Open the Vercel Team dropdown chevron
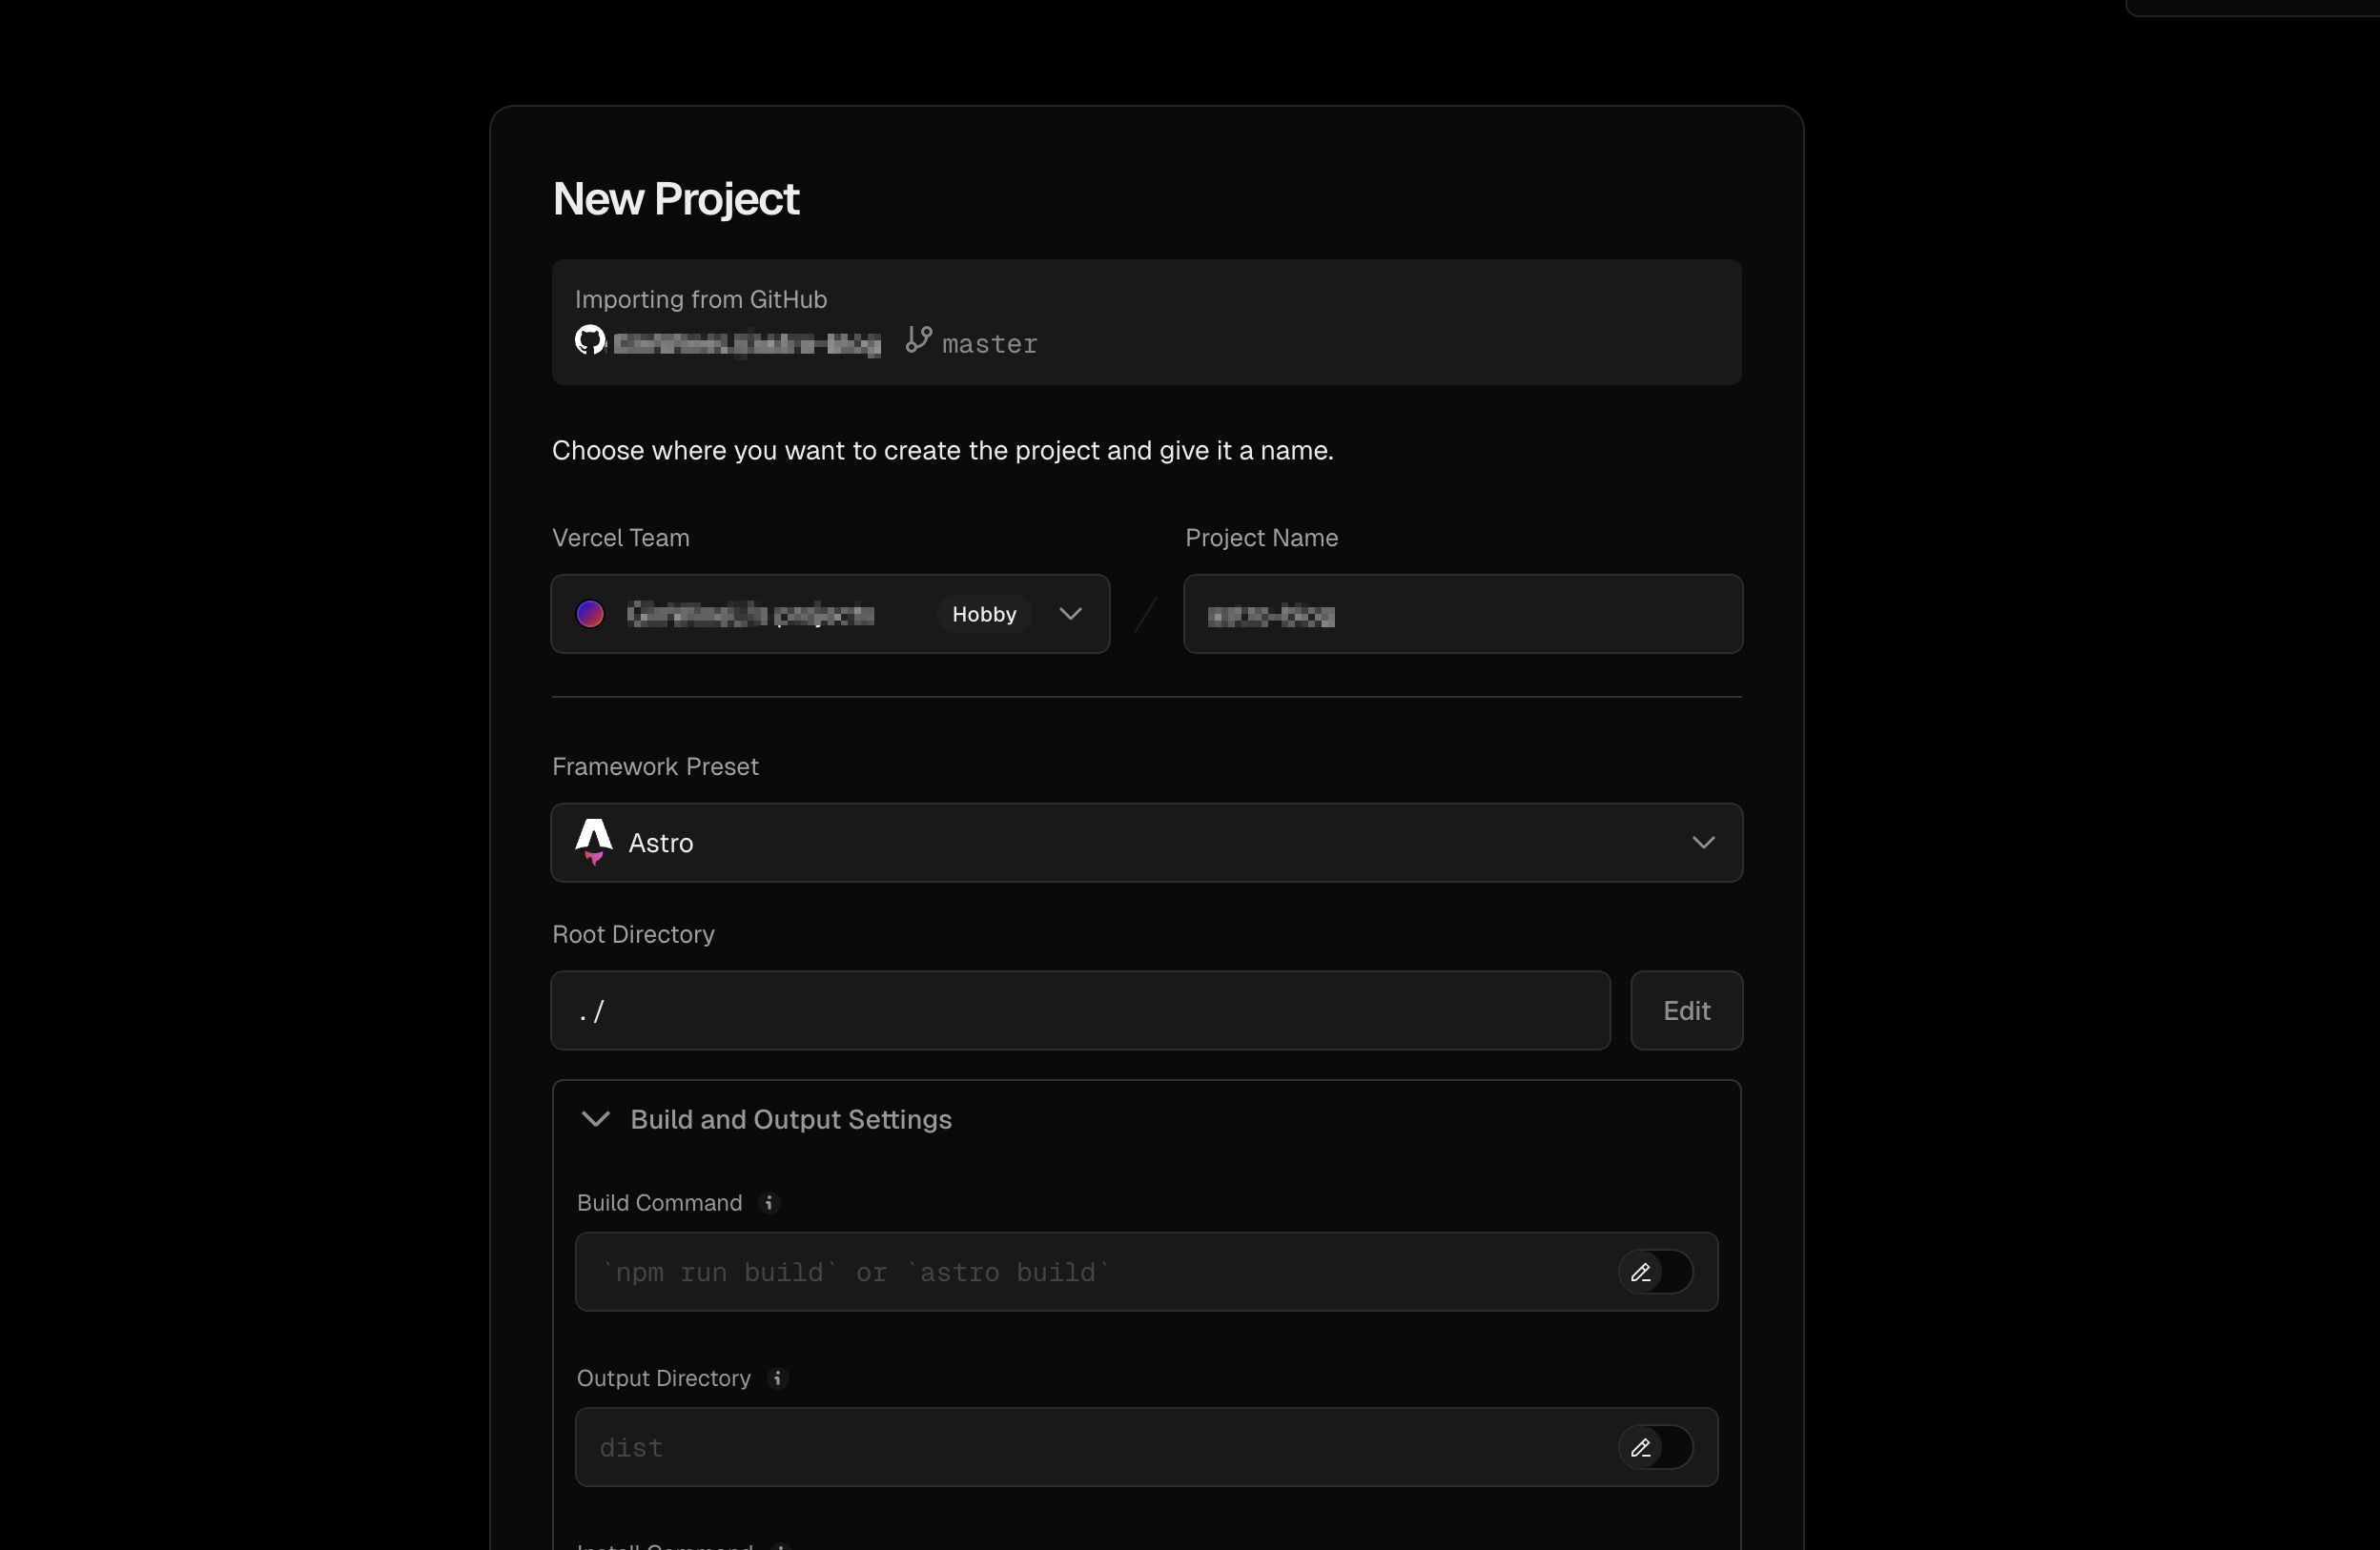The width and height of the screenshot is (2380, 1550). [x=1071, y=614]
